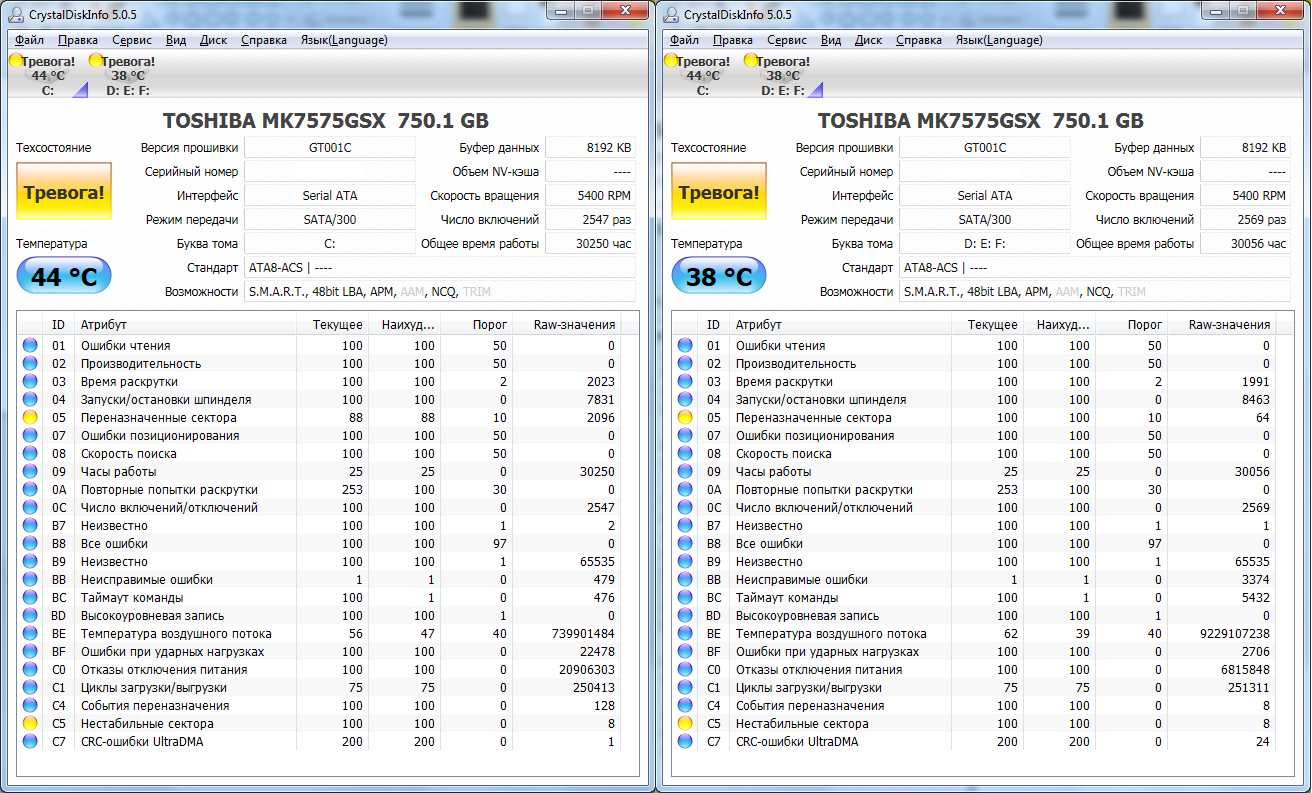Click the 44 °C temperature indicator
The width and height of the screenshot is (1312, 793).
[64, 277]
